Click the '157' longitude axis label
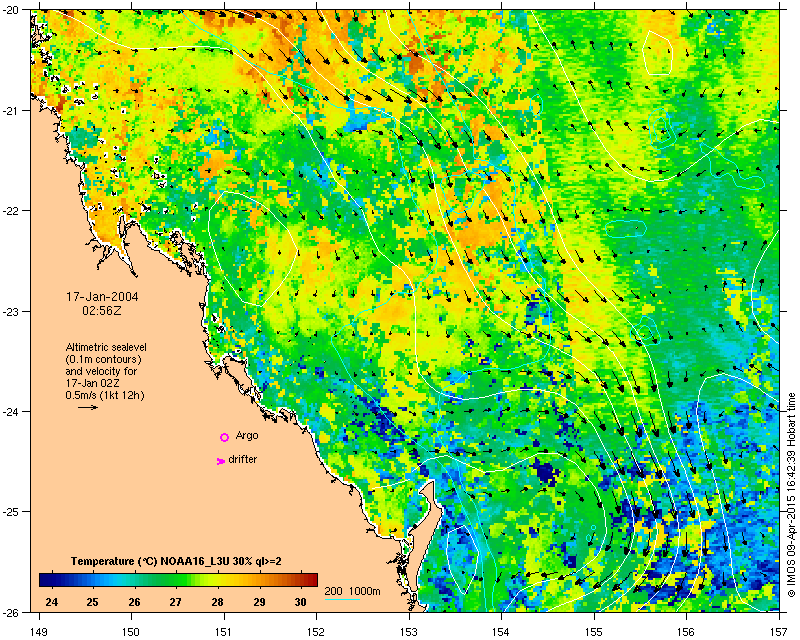 click(780, 632)
